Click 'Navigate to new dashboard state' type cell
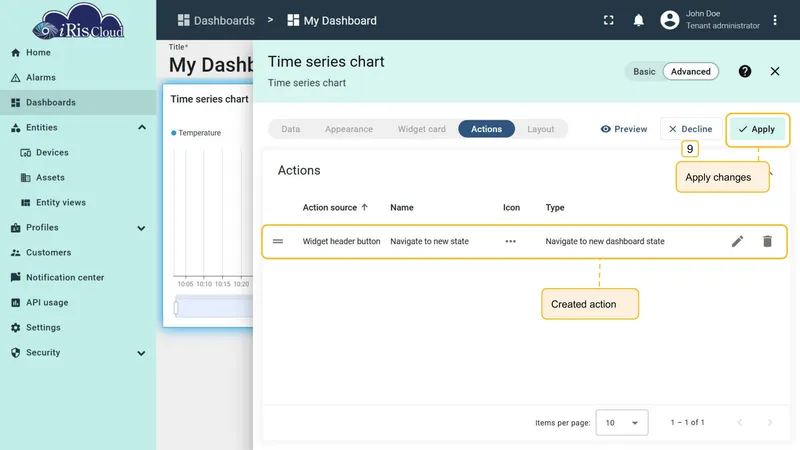The width and height of the screenshot is (800, 450). point(605,241)
